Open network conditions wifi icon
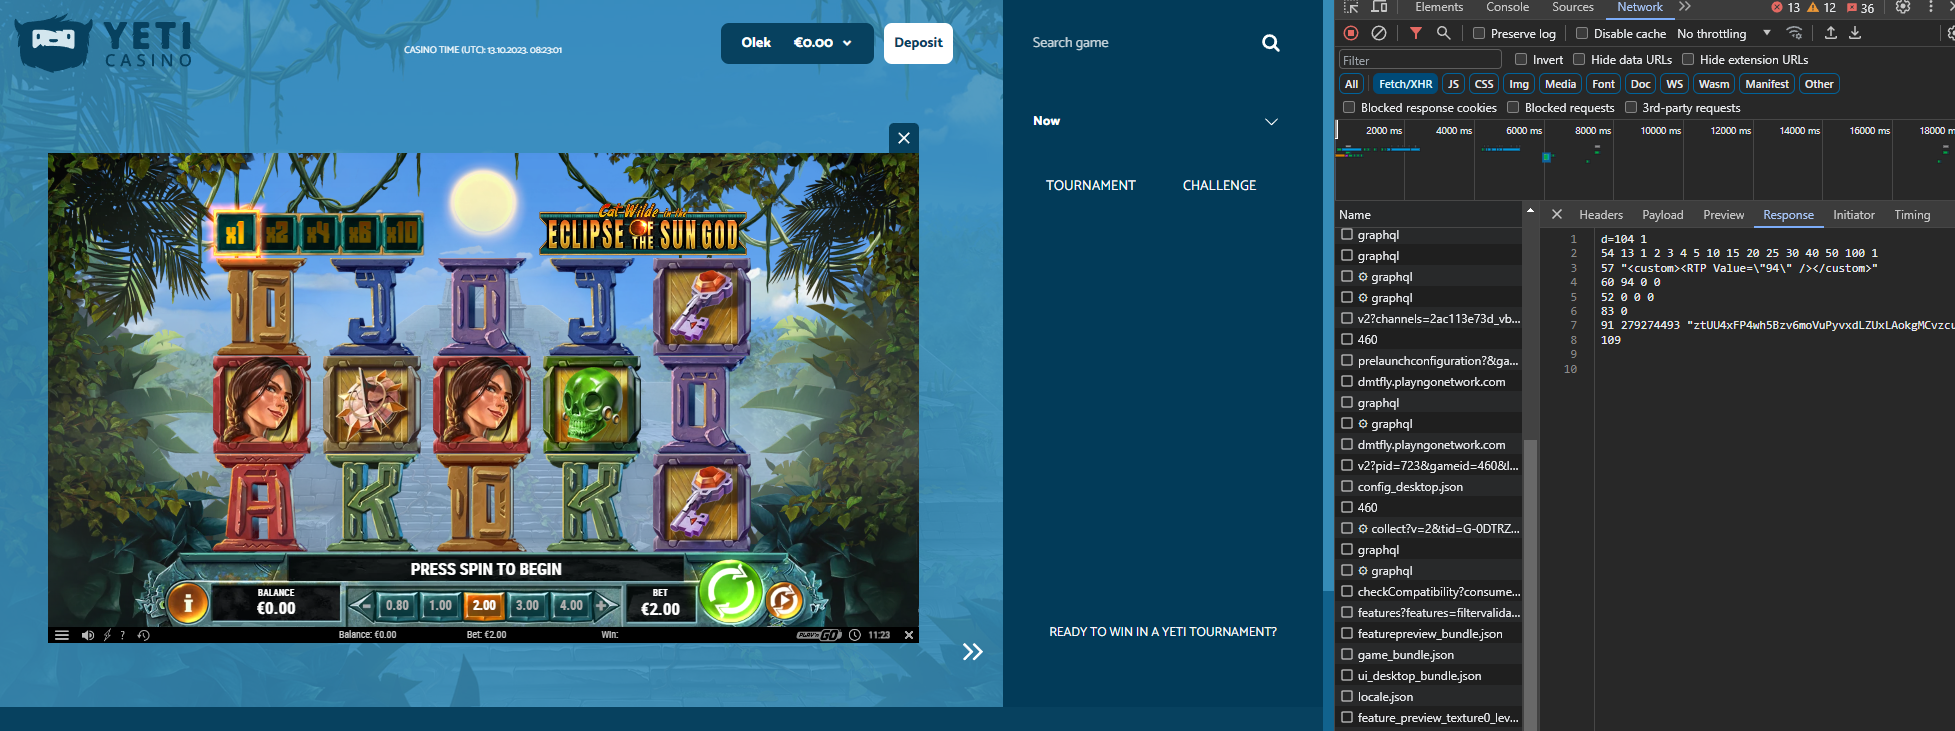The width and height of the screenshot is (1955, 731). pyautogui.click(x=1795, y=33)
